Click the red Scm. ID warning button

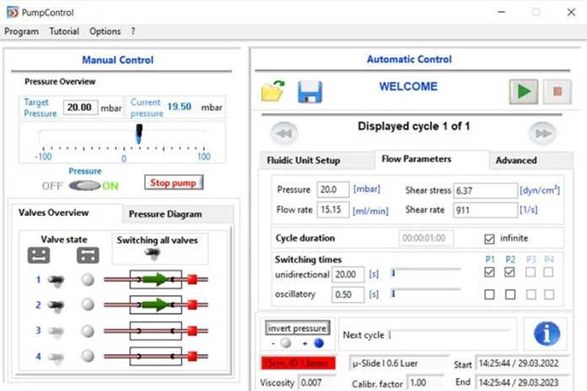coord(298,363)
